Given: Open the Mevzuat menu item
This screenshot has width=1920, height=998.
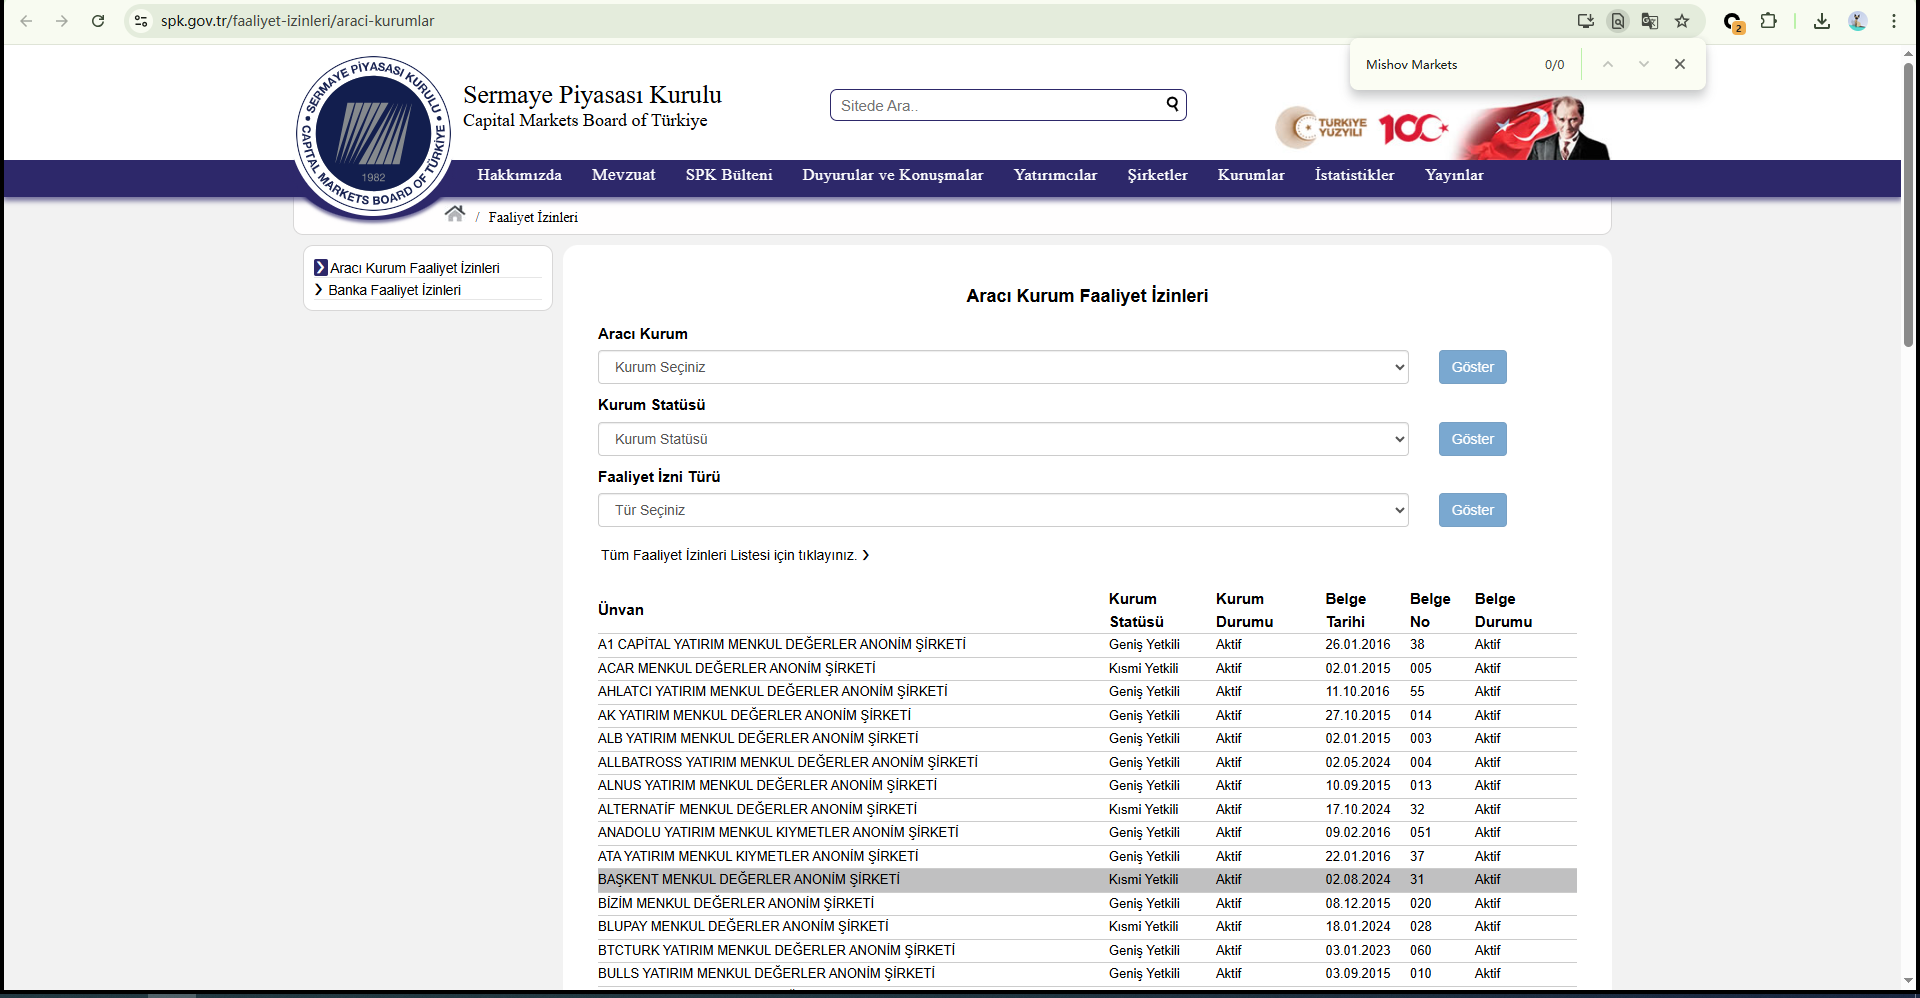Looking at the screenshot, I should click(623, 175).
